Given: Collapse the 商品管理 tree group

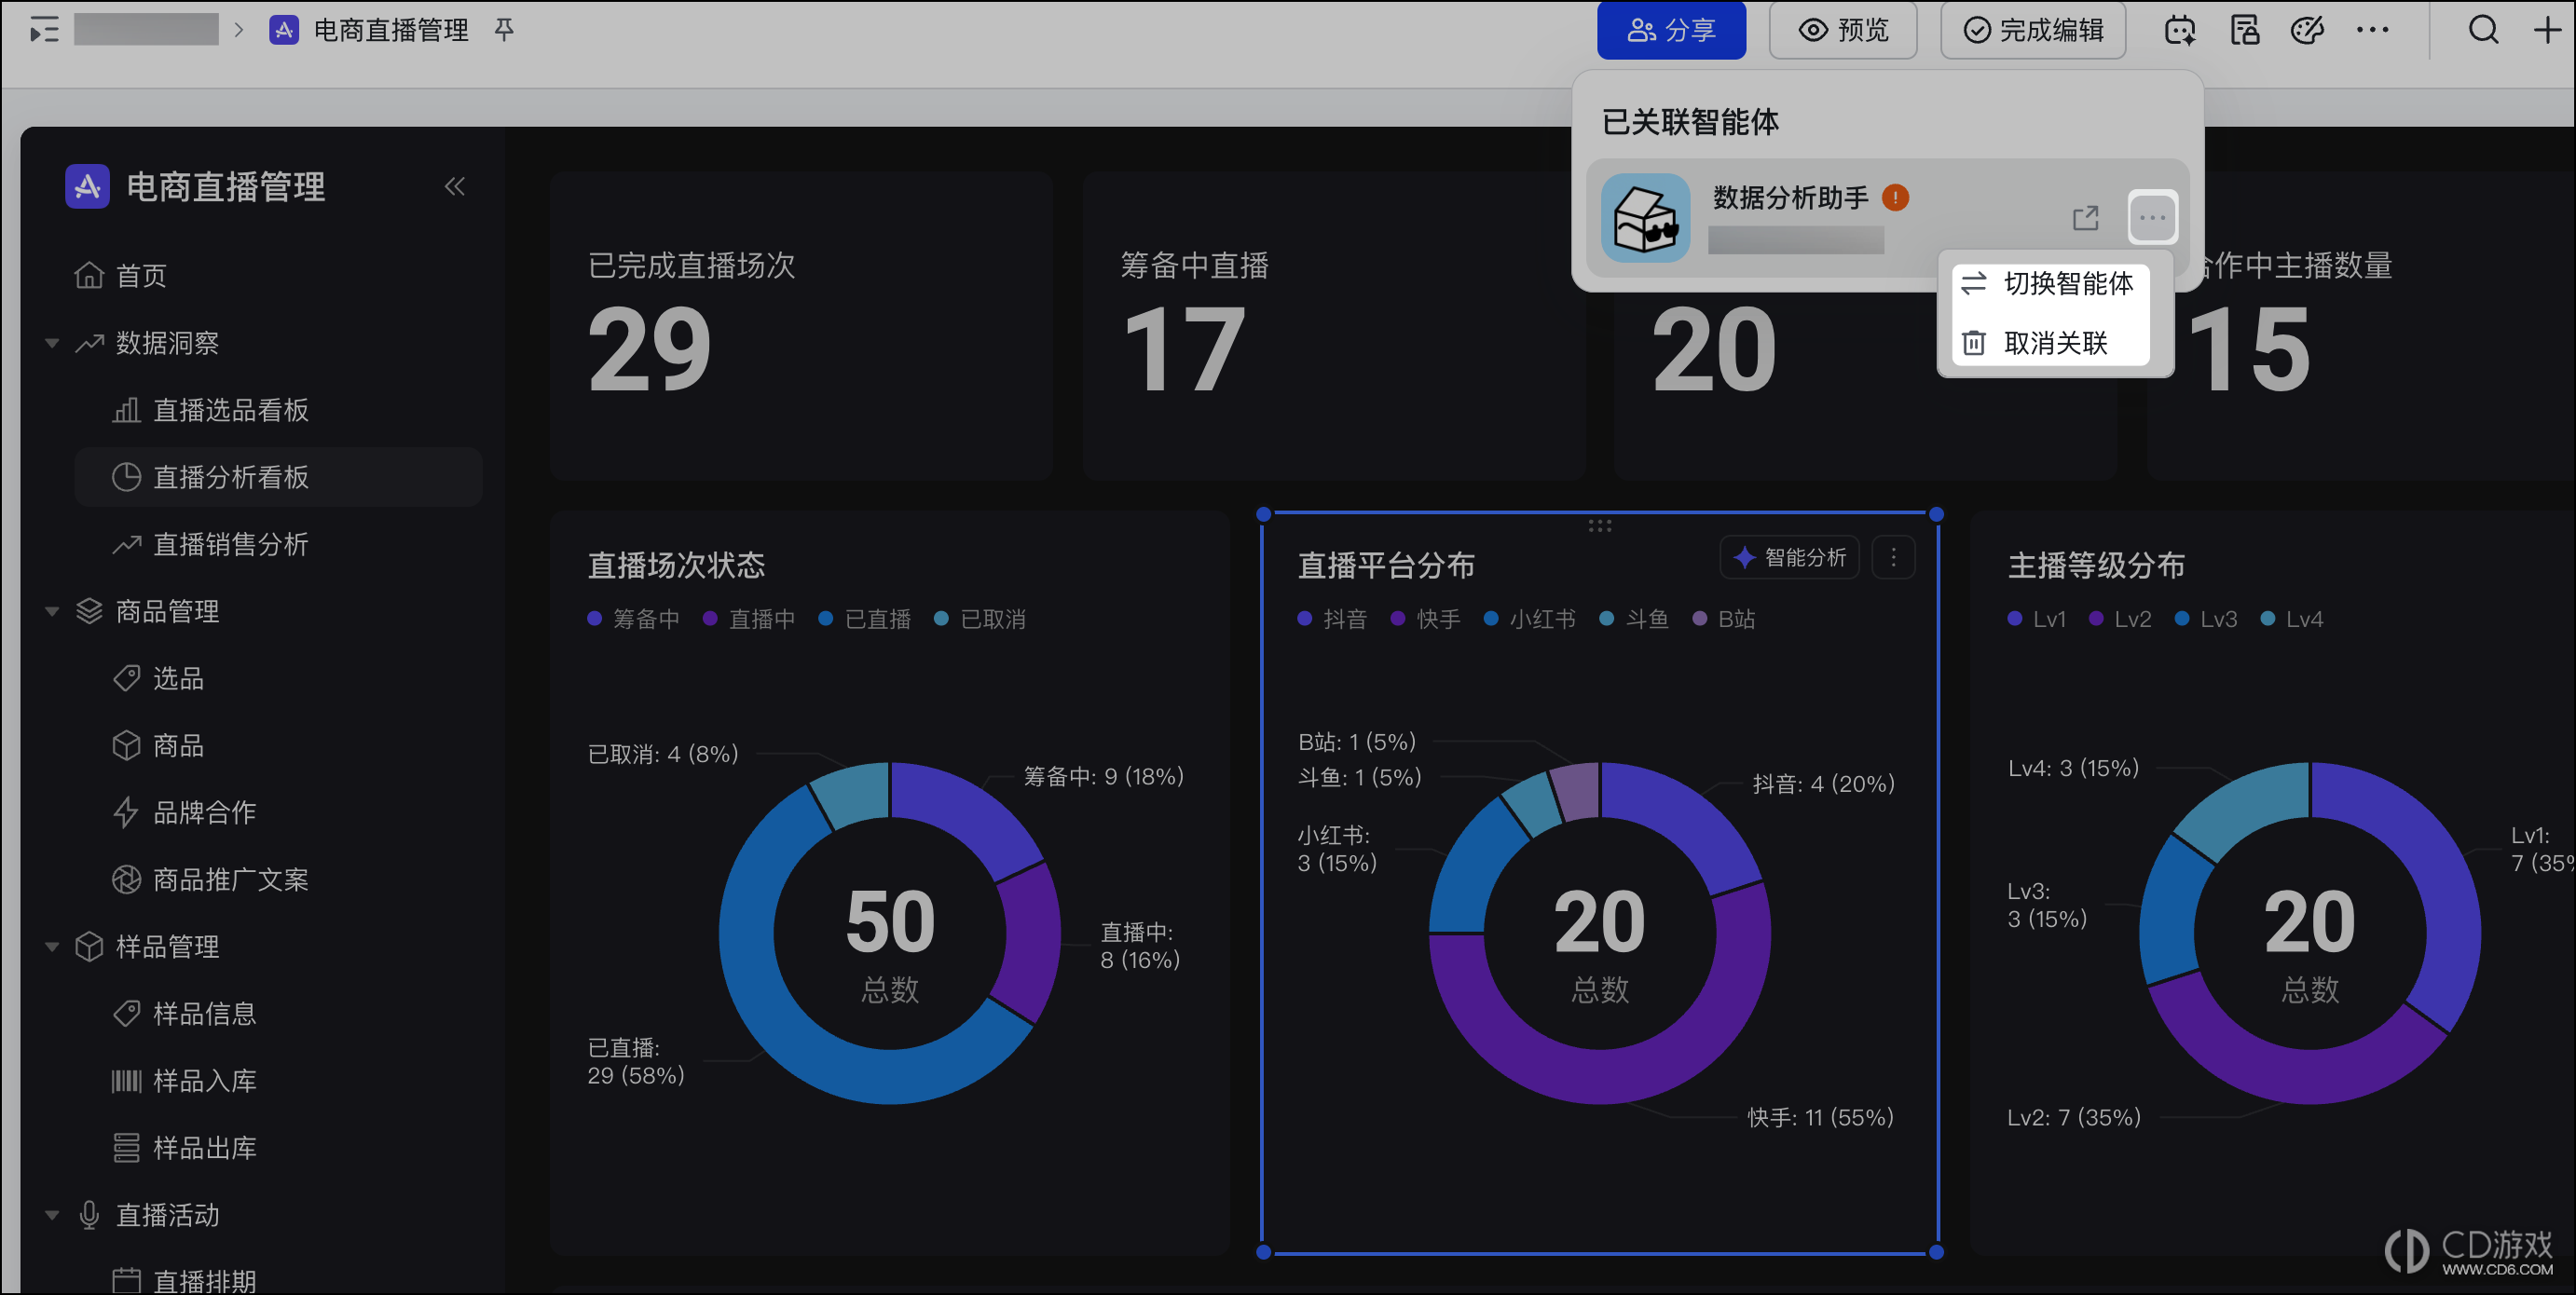Looking at the screenshot, I should 52,611.
